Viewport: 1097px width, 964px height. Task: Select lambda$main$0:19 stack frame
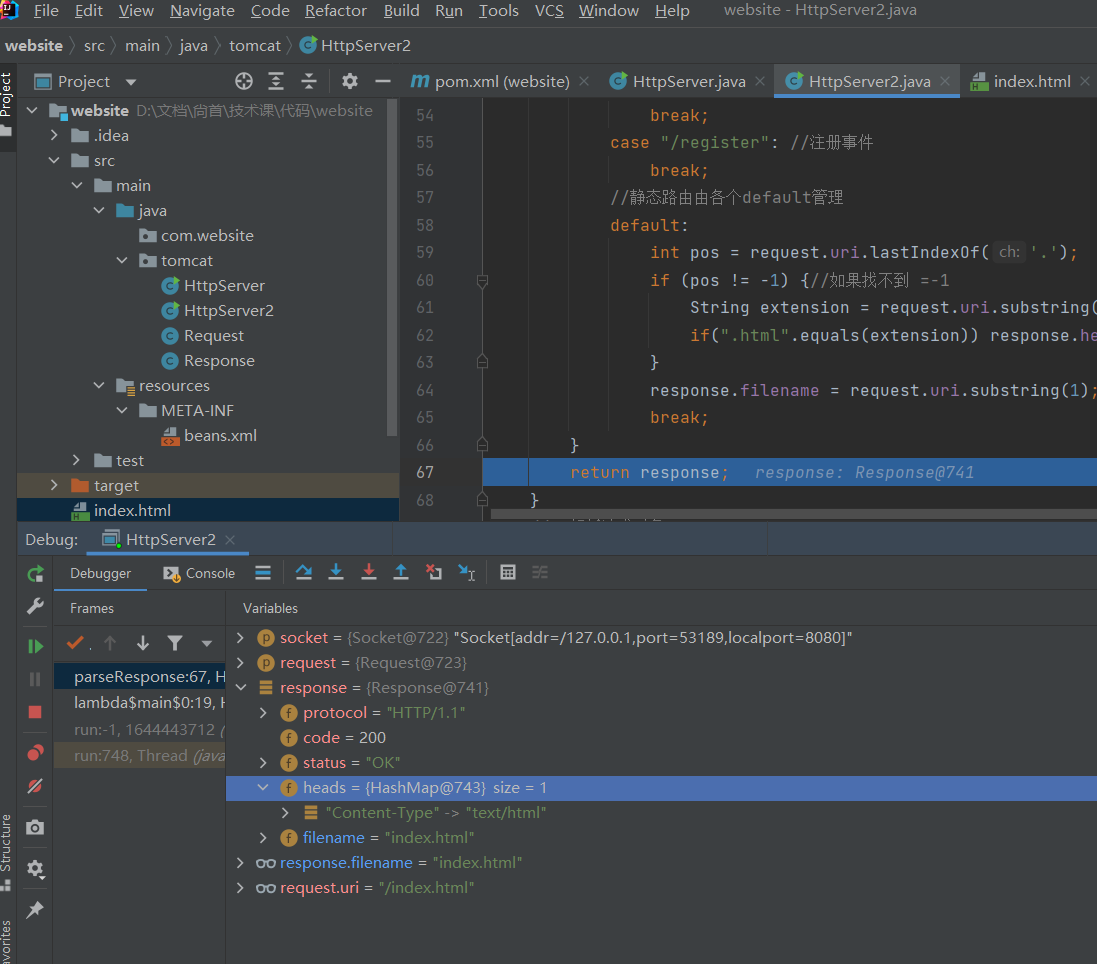(139, 702)
